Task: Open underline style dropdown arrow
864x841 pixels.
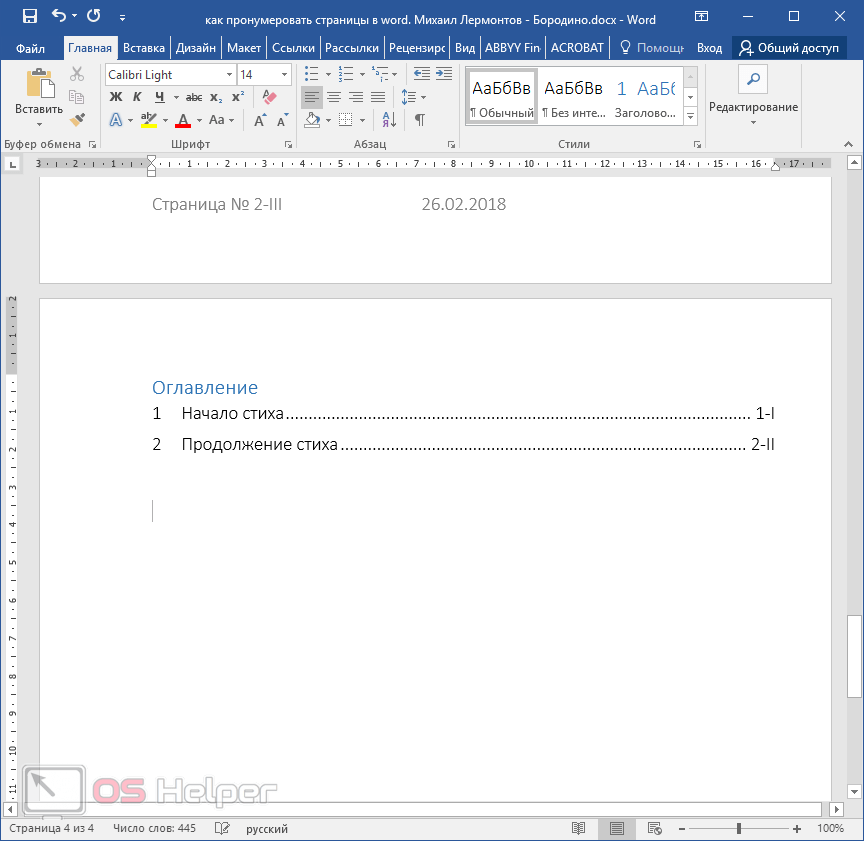Action: tap(176, 98)
